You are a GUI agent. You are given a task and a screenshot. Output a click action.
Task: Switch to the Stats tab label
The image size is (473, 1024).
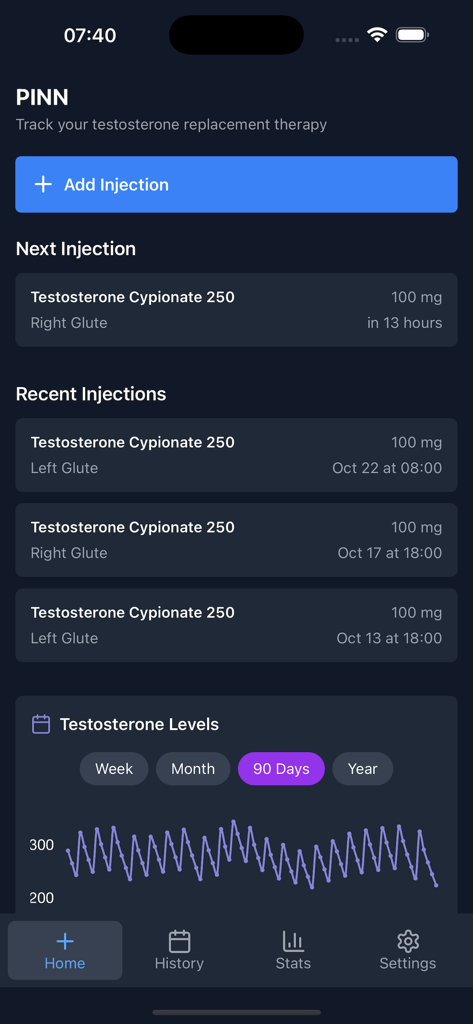(x=293, y=963)
